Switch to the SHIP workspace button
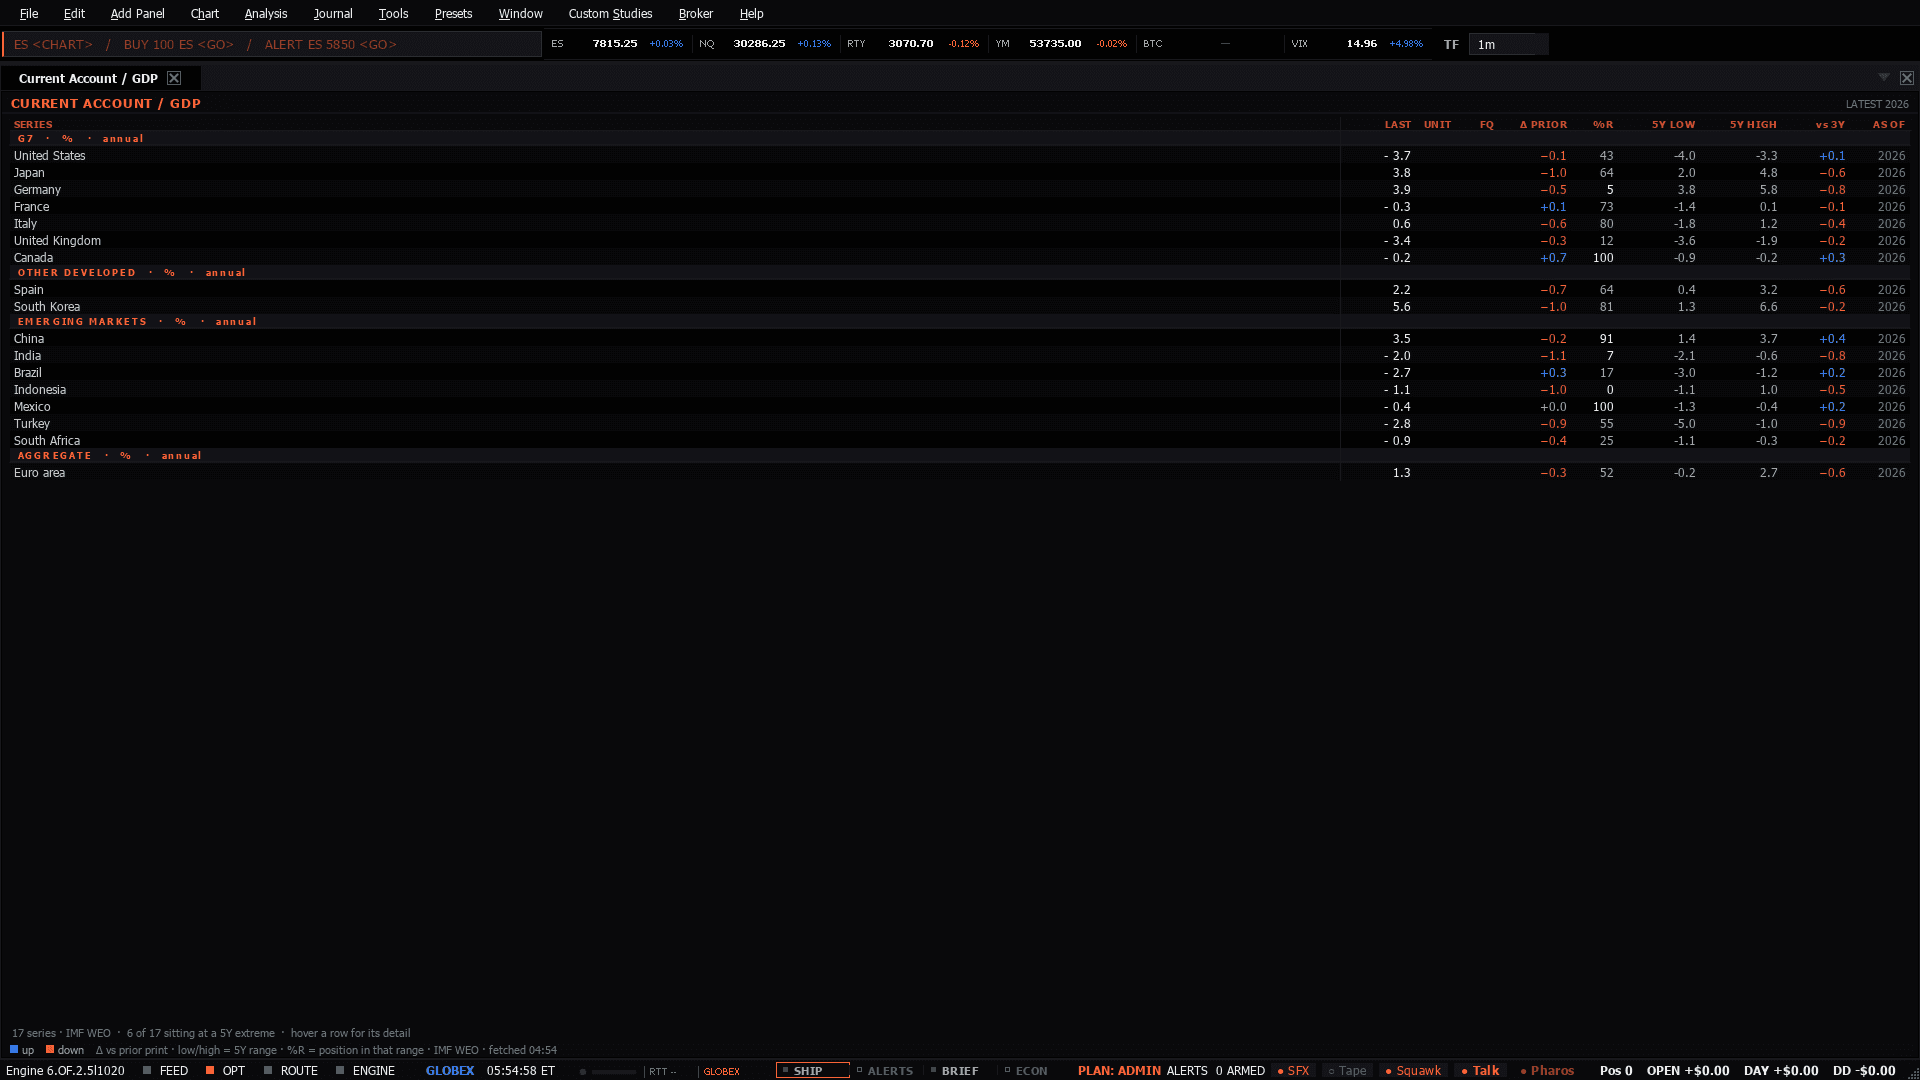Viewport: 1920px width, 1080px height. 812,1071
